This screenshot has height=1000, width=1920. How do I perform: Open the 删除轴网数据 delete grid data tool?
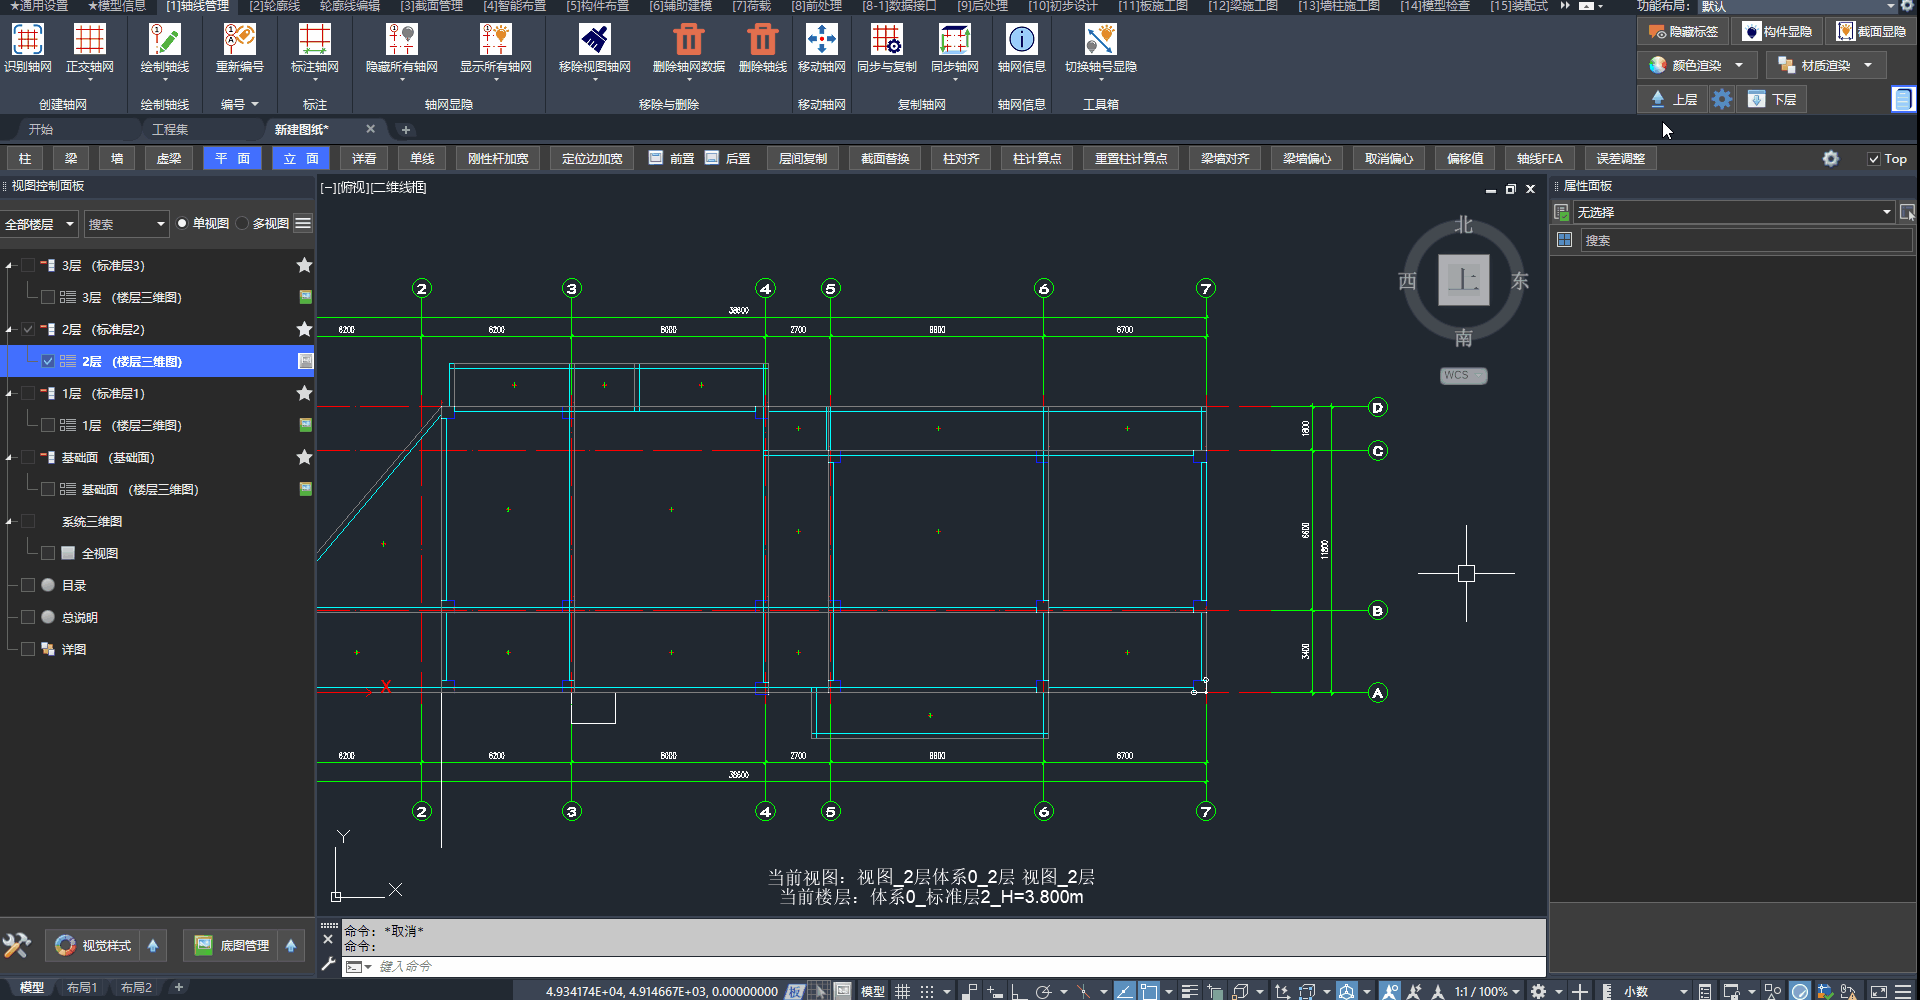pyautogui.click(x=688, y=40)
